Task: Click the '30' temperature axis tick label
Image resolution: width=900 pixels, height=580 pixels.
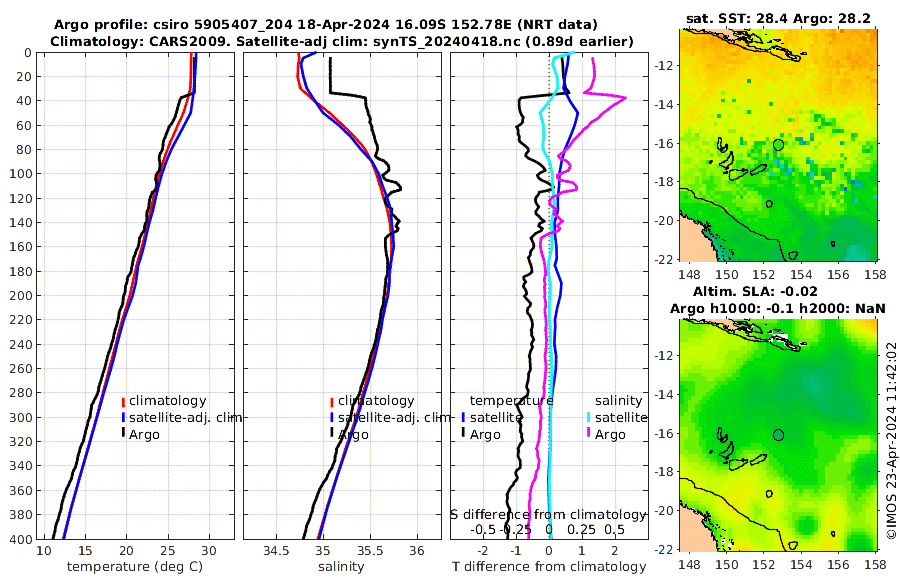Action: click(209, 551)
